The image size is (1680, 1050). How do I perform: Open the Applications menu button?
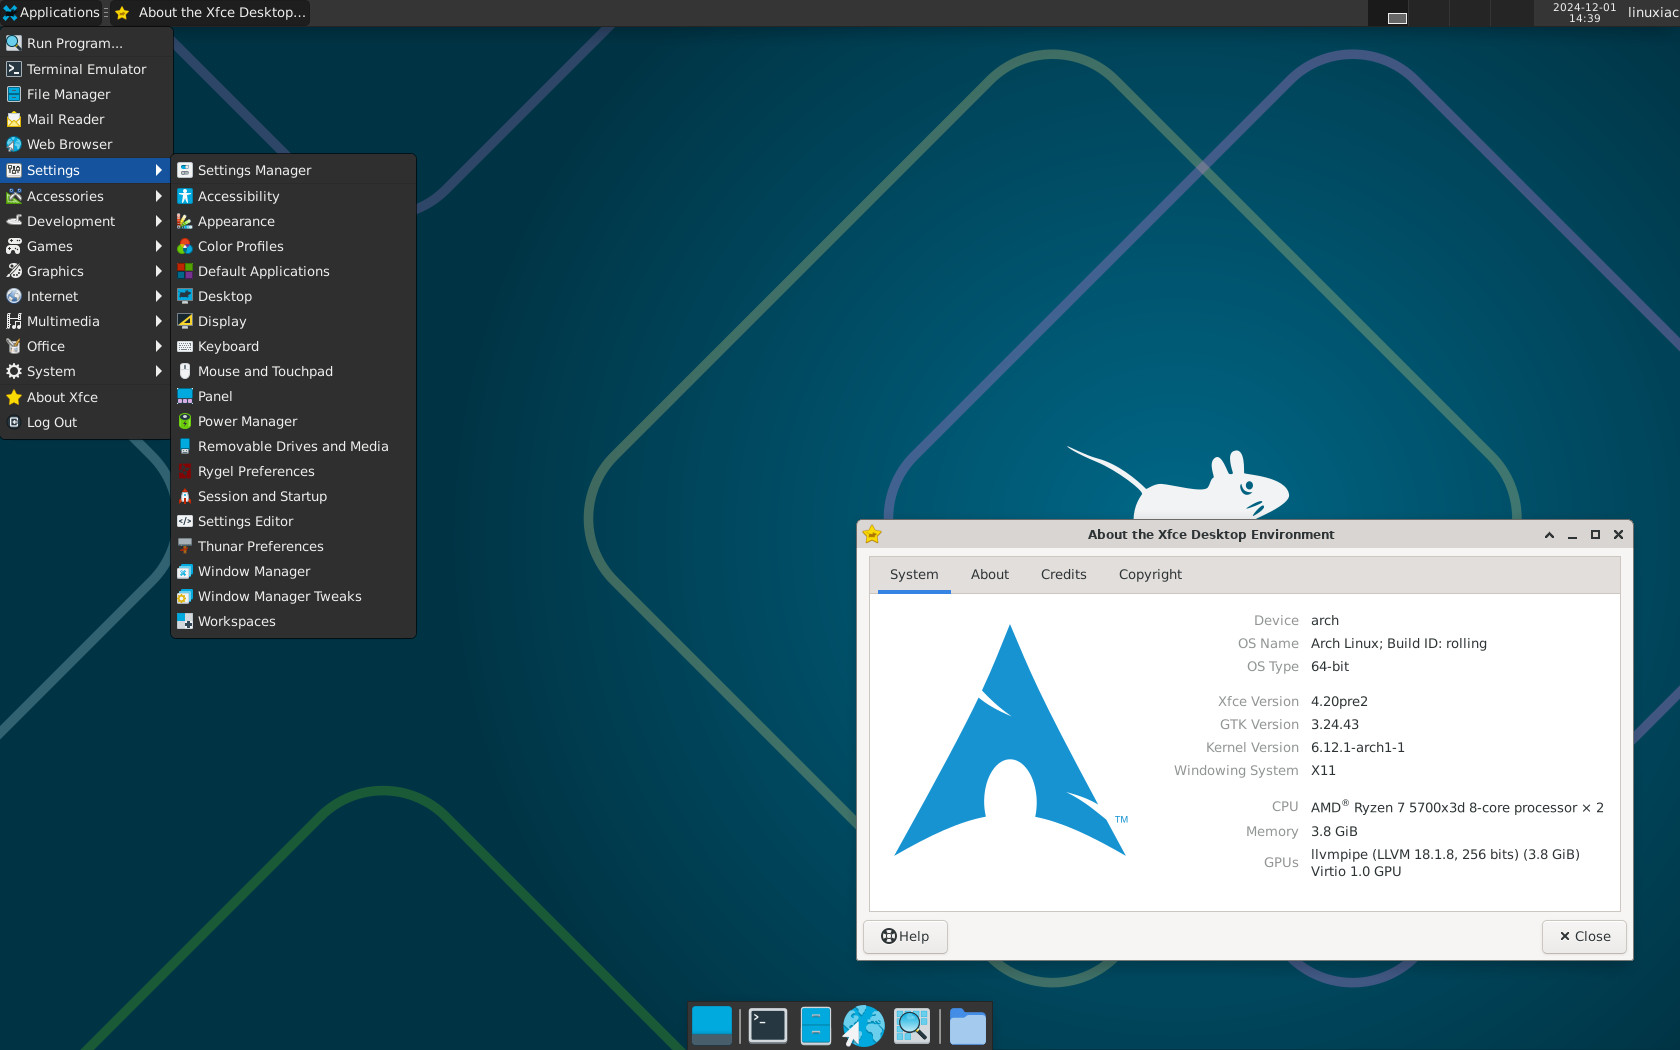(x=52, y=13)
